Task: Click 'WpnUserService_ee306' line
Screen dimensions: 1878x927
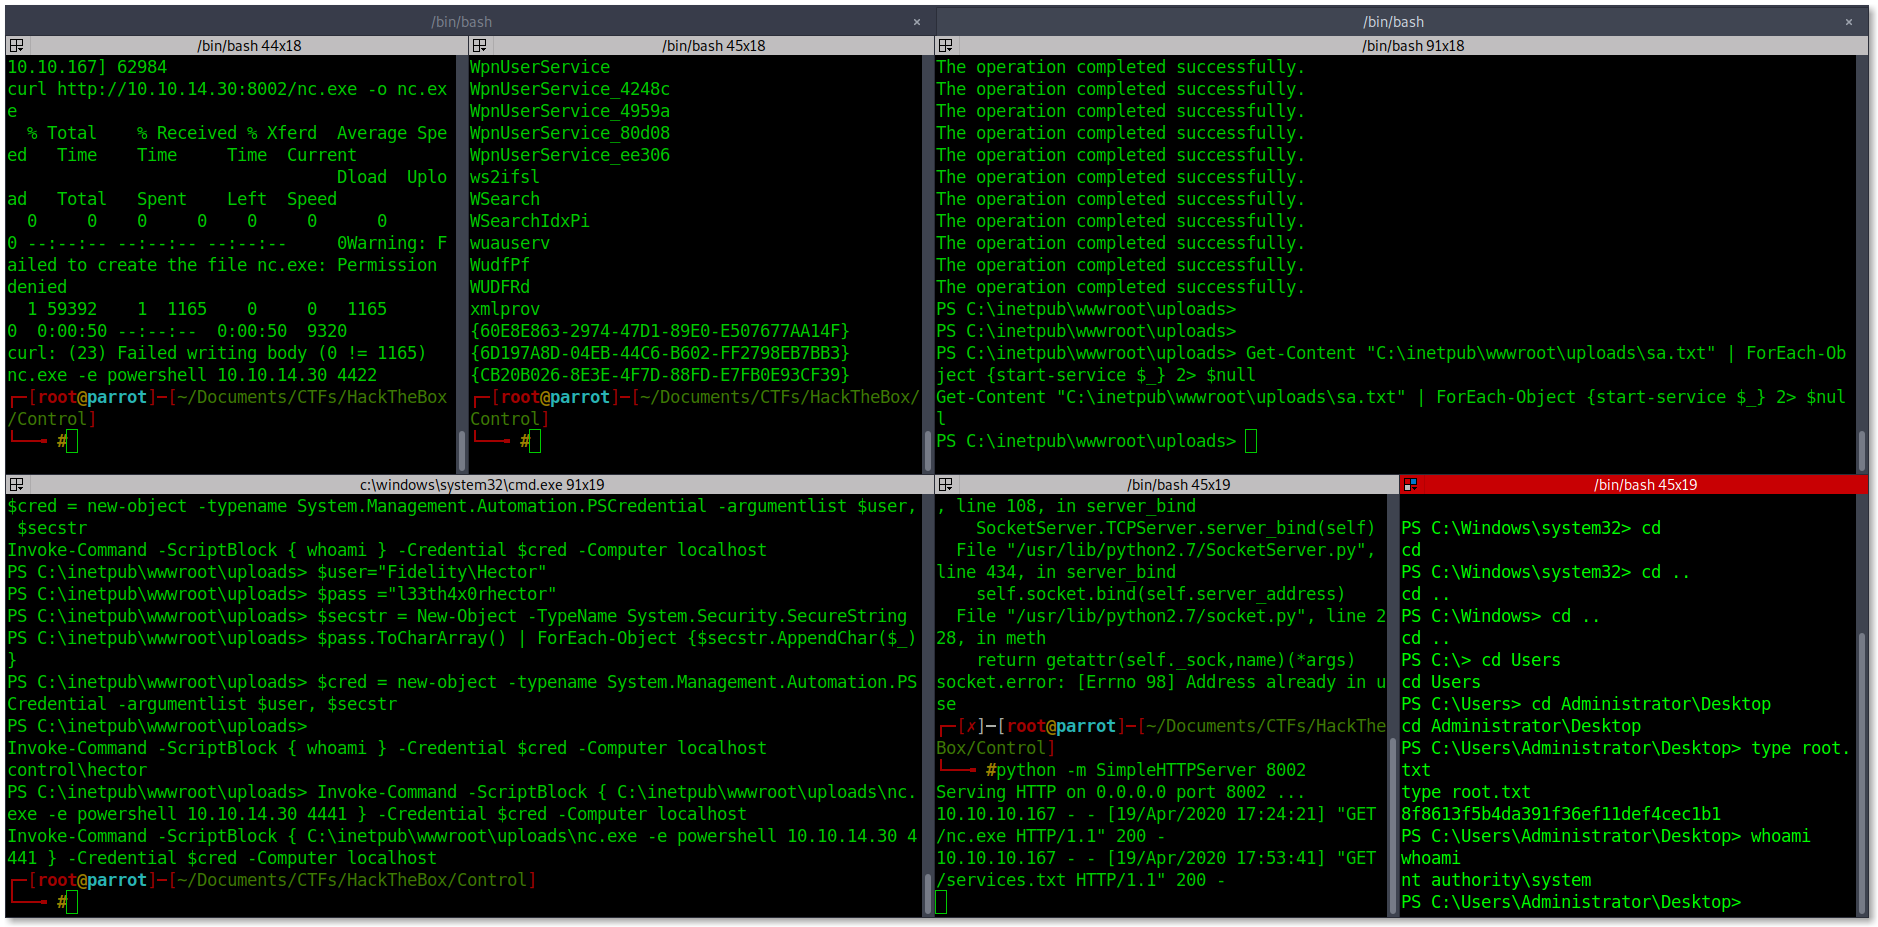Action: (570, 155)
